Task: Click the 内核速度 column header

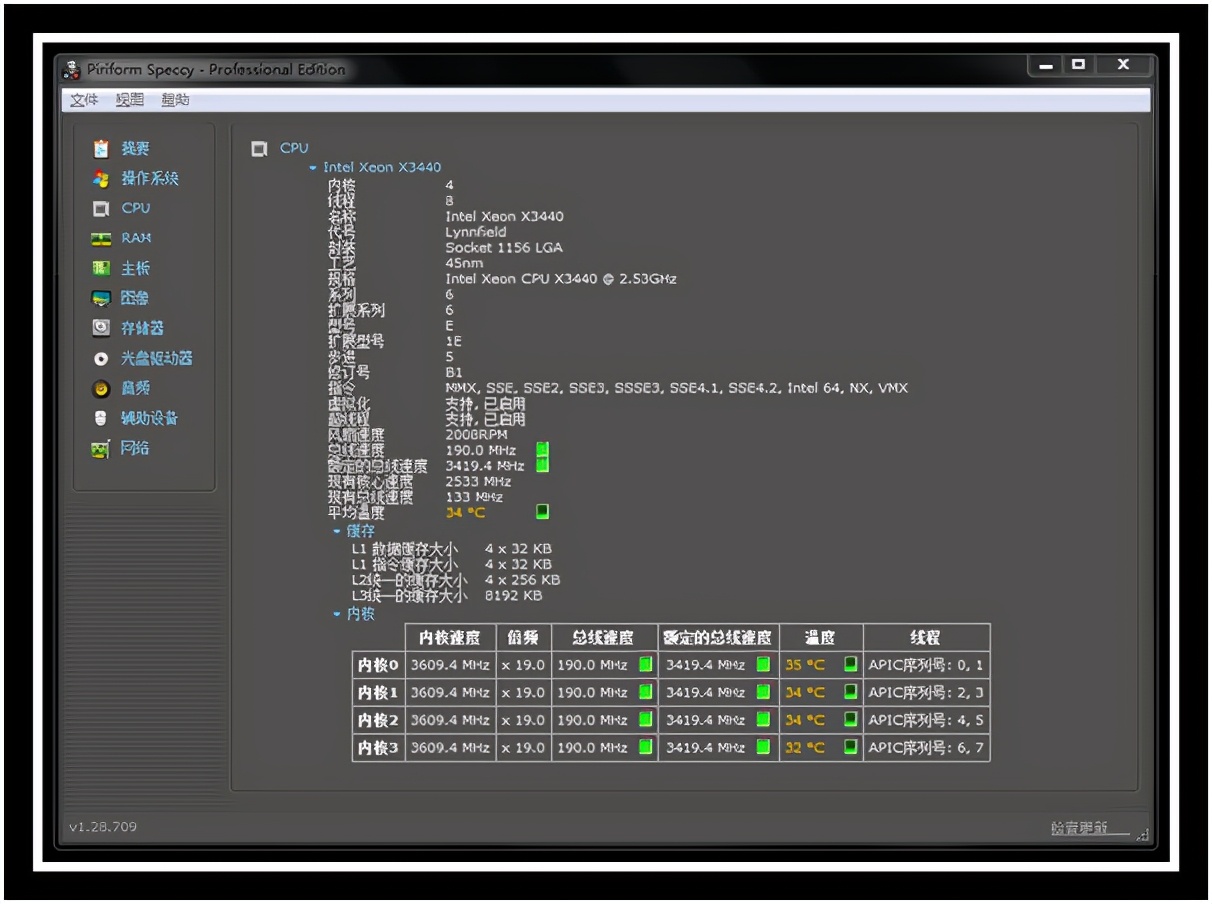Action: (x=450, y=637)
